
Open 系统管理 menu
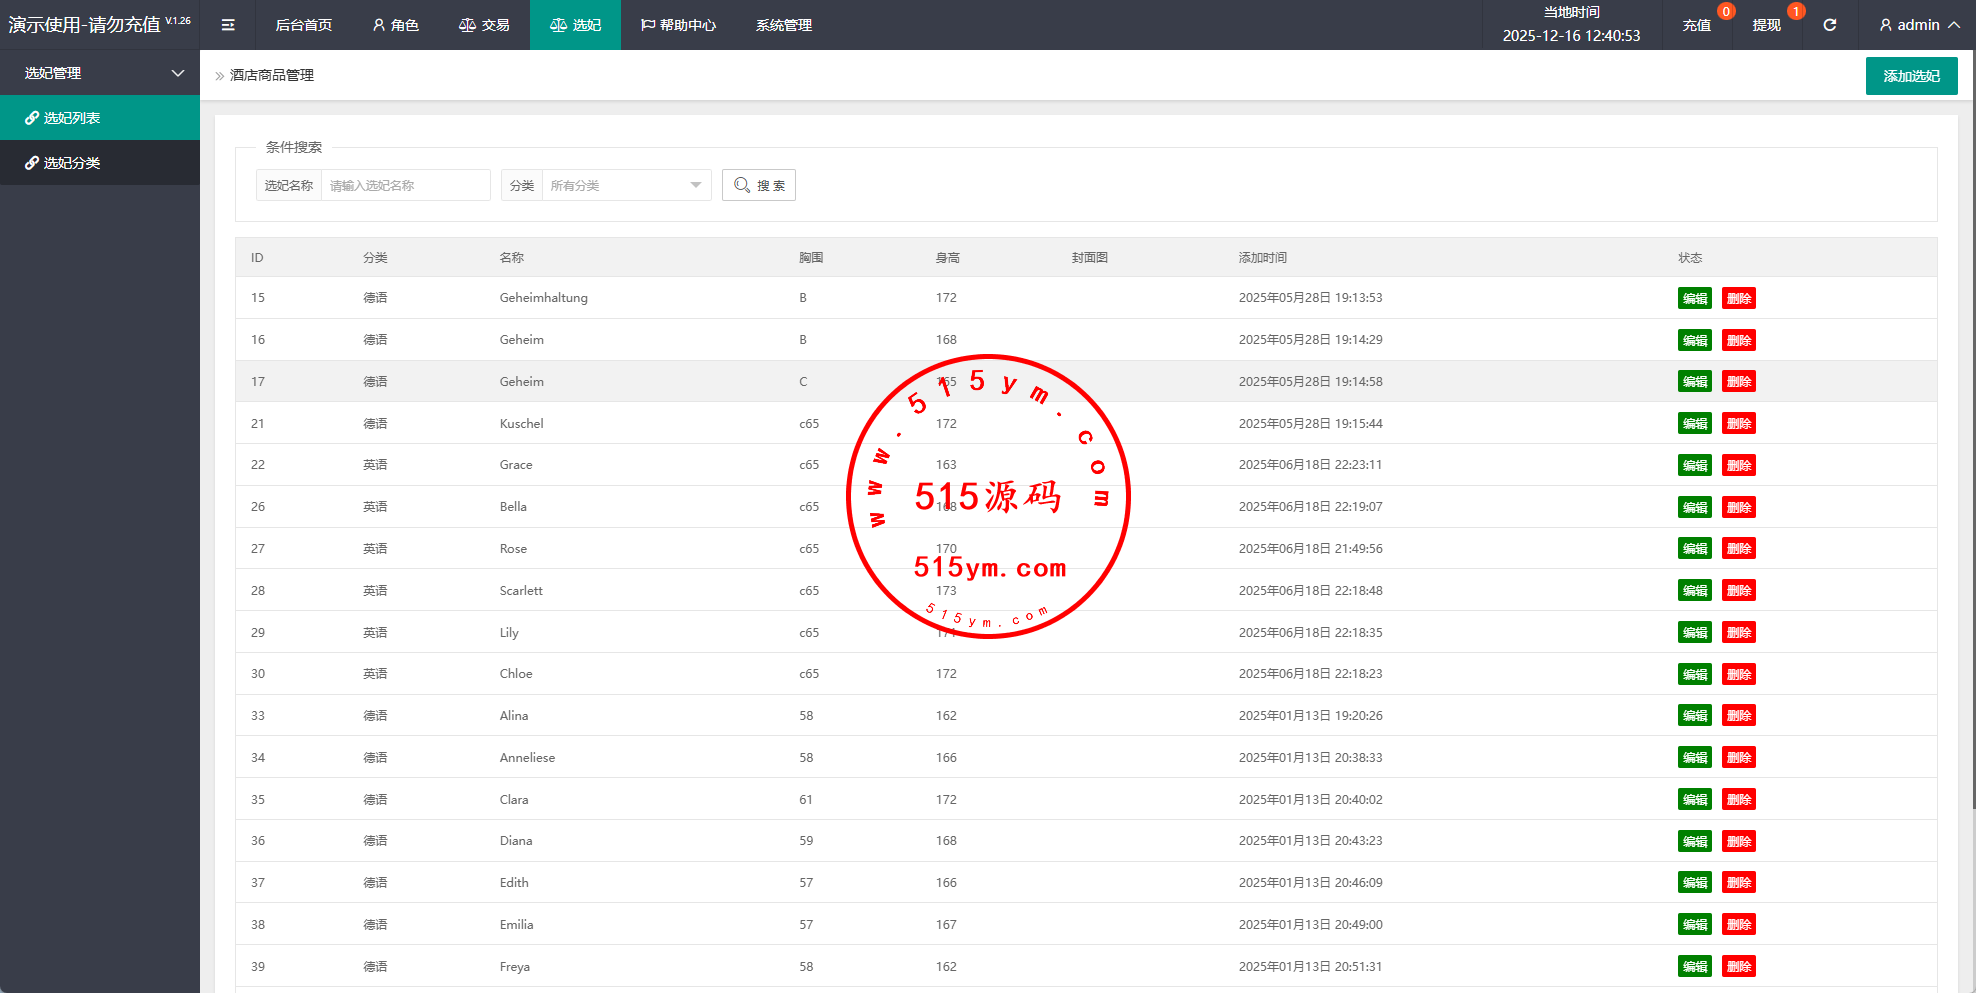coord(783,25)
